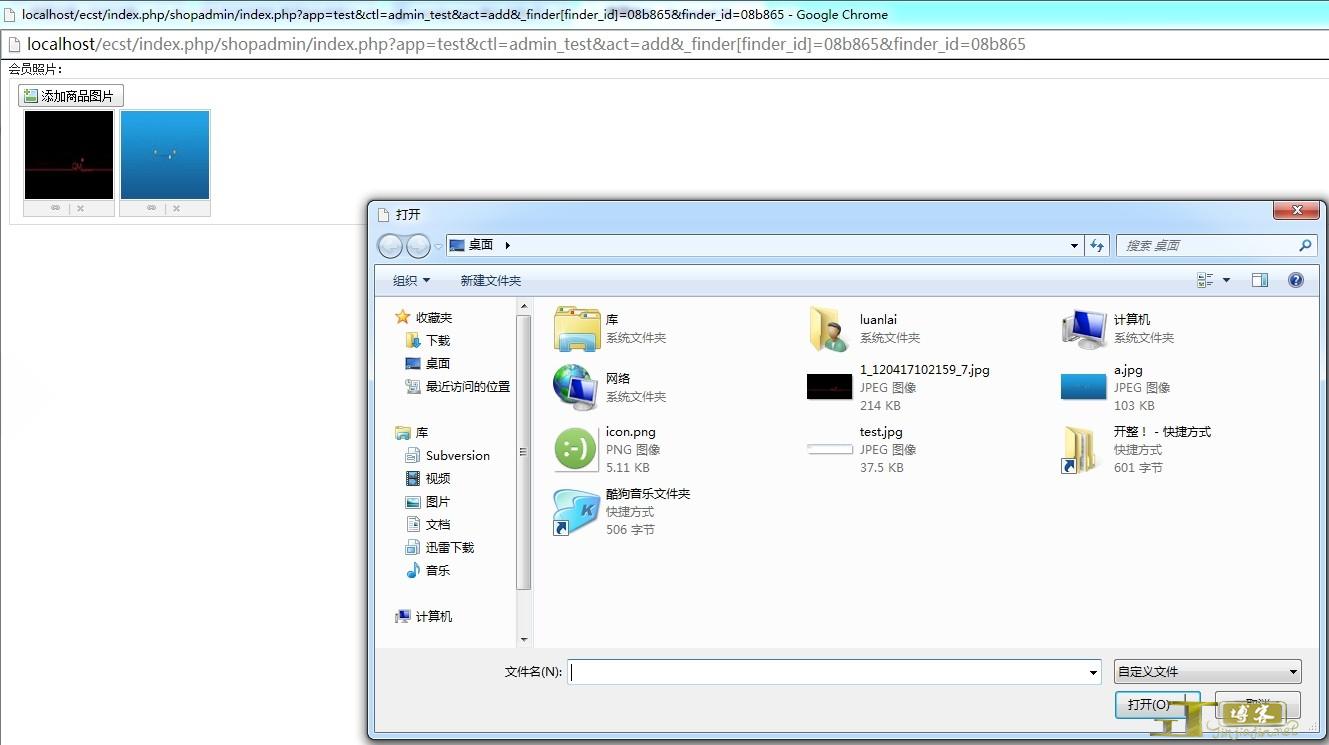Click the help icon in the dialog toolbar

[1296, 281]
